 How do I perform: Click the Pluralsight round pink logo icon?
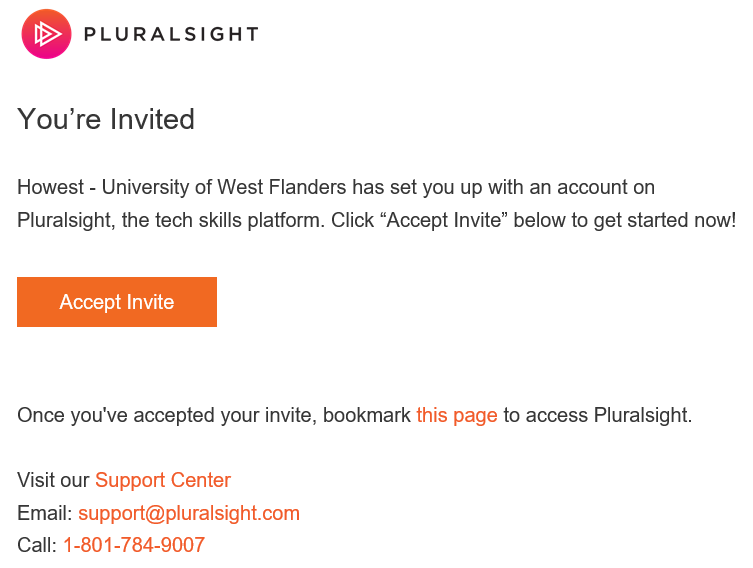(46, 34)
